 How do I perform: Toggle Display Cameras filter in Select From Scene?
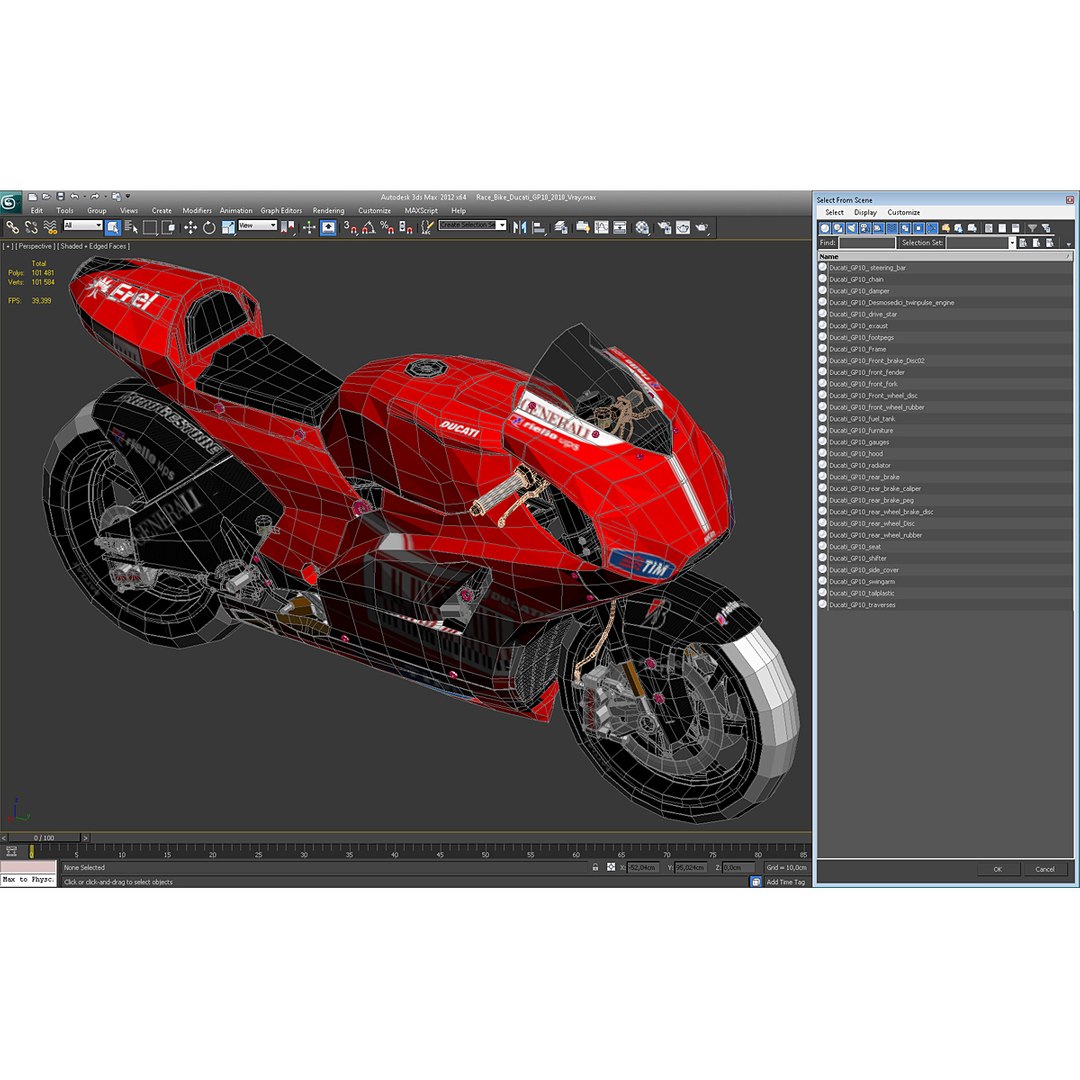point(864,228)
